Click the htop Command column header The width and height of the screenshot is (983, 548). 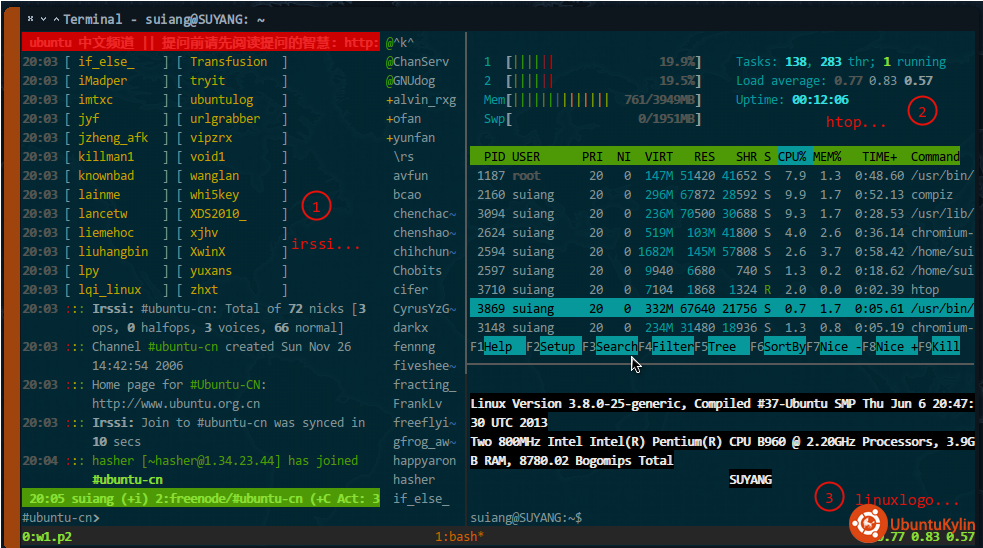935,157
